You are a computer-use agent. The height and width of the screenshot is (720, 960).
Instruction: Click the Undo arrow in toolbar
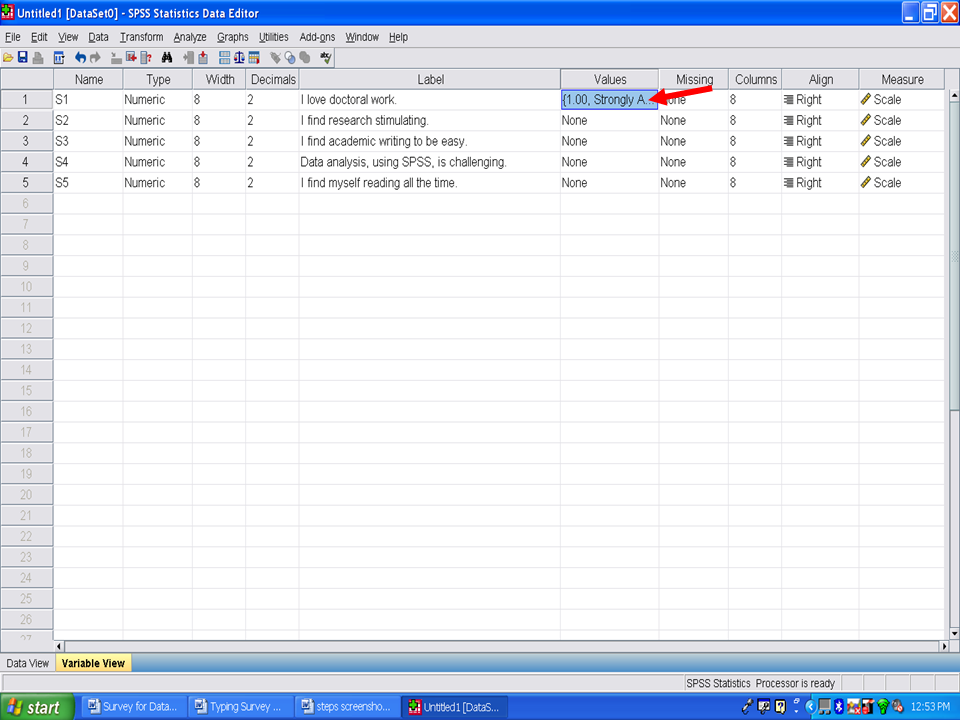80,58
